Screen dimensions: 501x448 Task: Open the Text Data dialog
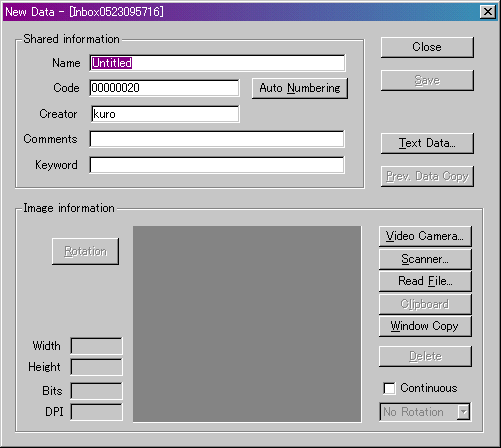click(427, 143)
